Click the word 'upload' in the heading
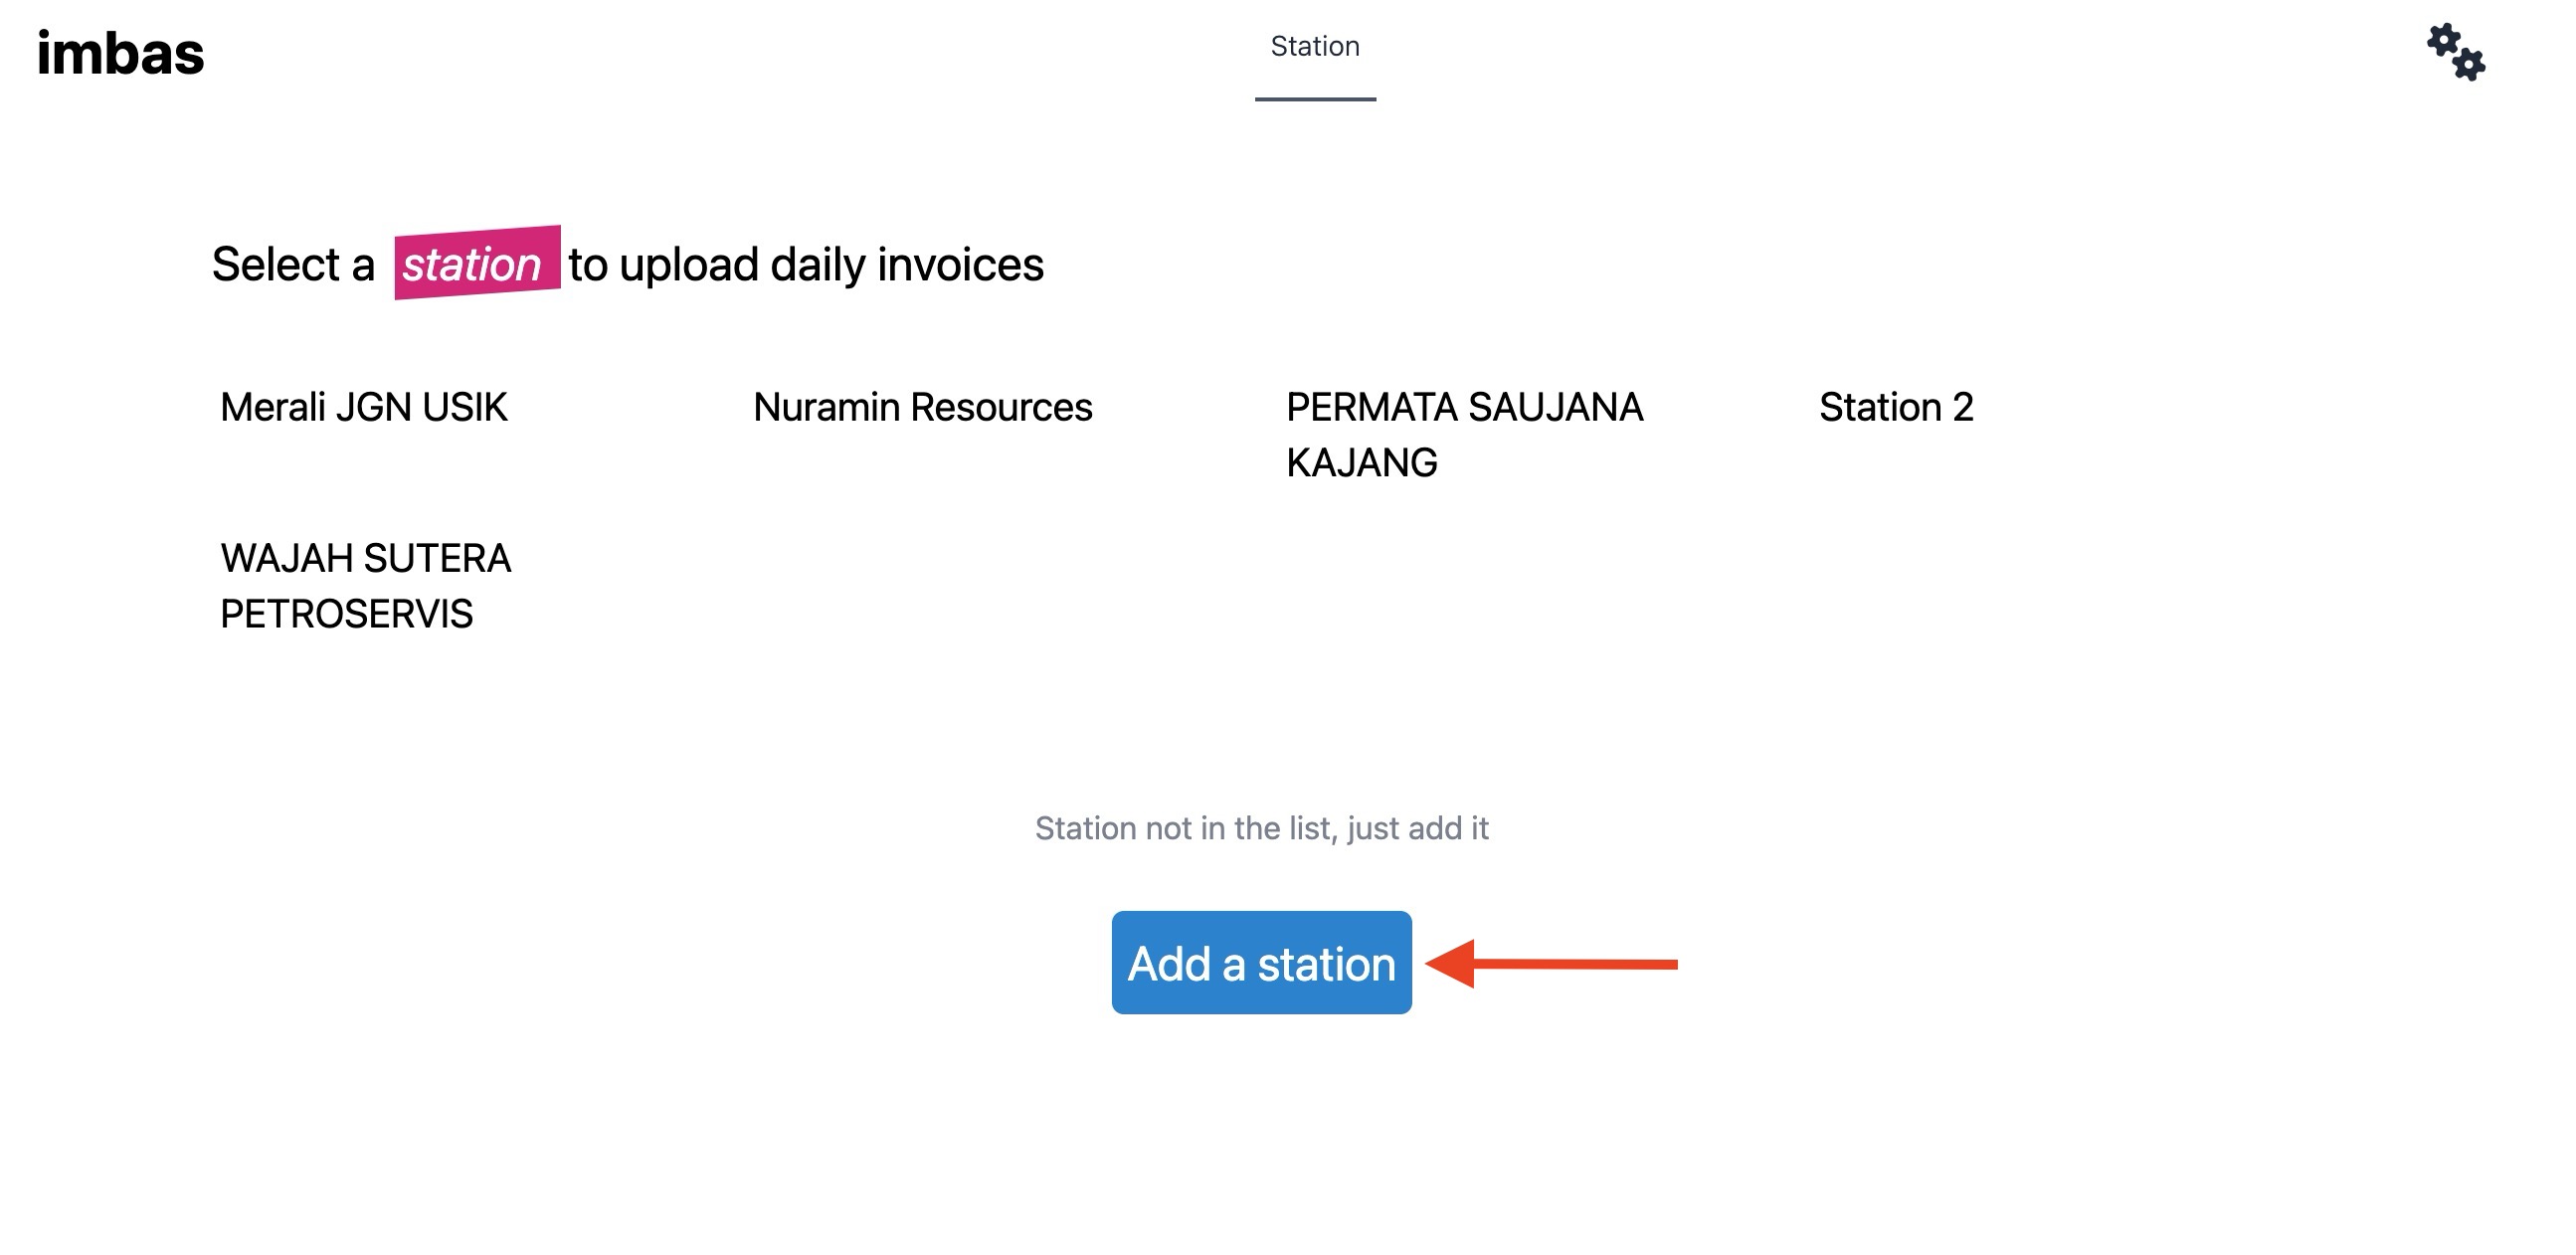The image size is (2576, 1255). click(689, 265)
